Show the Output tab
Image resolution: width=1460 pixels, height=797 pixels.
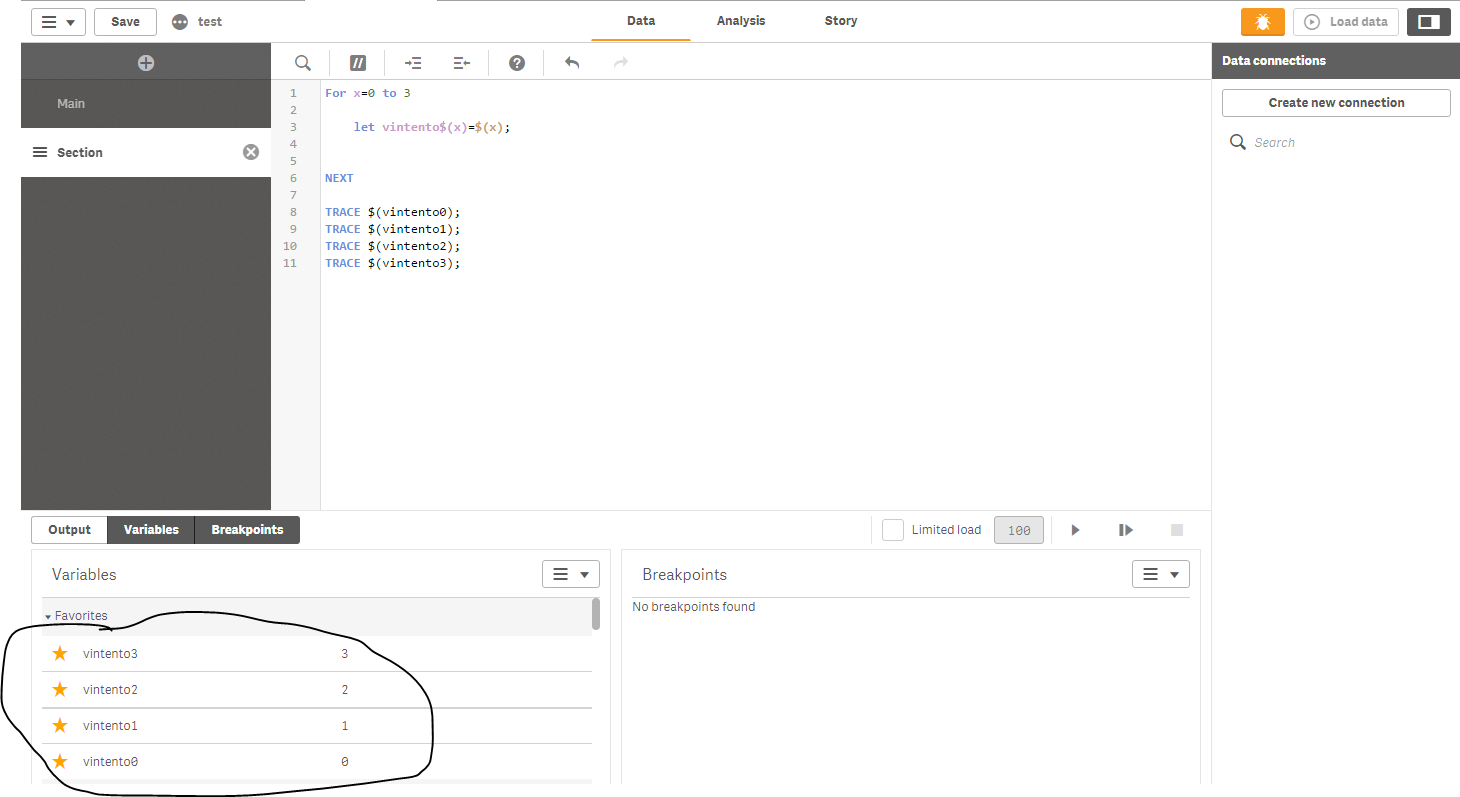coord(69,530)
